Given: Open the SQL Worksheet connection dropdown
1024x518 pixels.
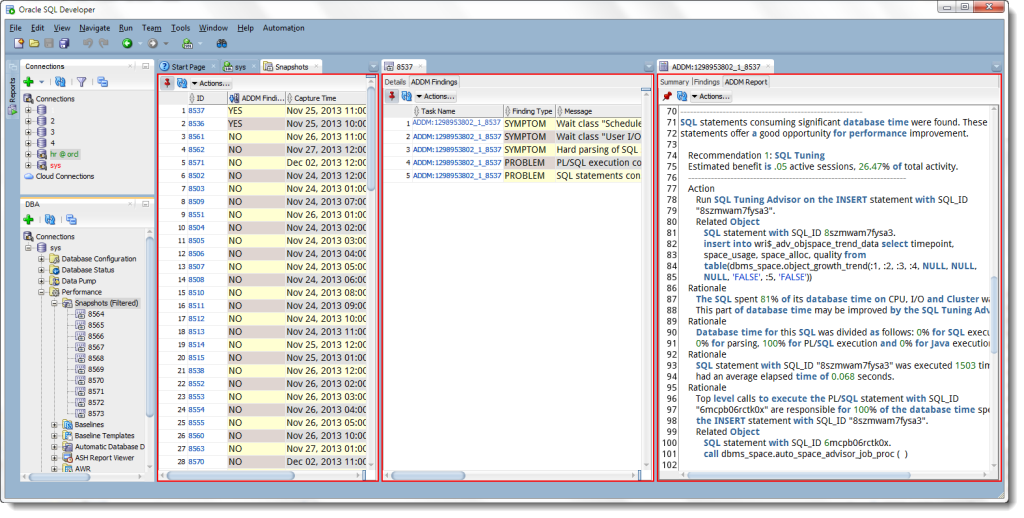Looking at the screenshot, I should [x=199, y=44].
